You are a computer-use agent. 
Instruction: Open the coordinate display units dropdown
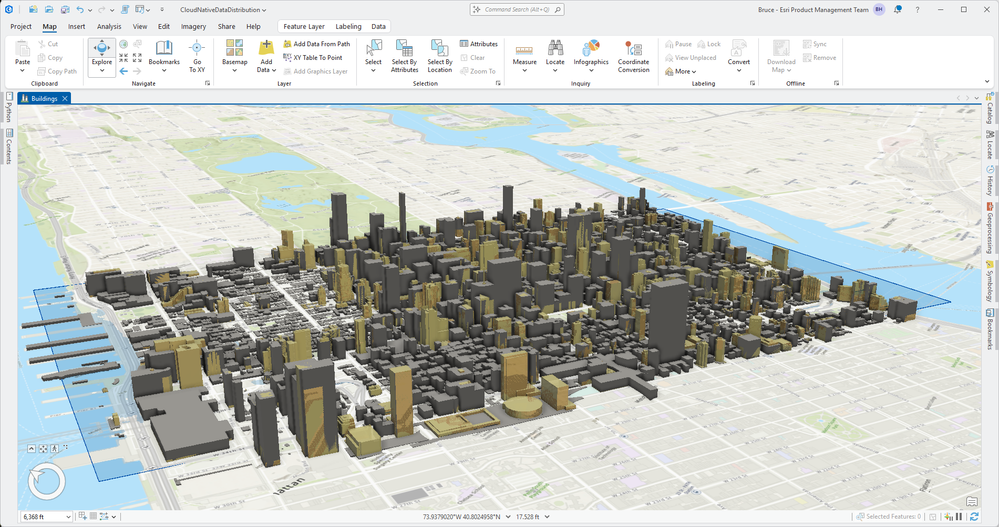pyautogui.click(x=508, y=517)
